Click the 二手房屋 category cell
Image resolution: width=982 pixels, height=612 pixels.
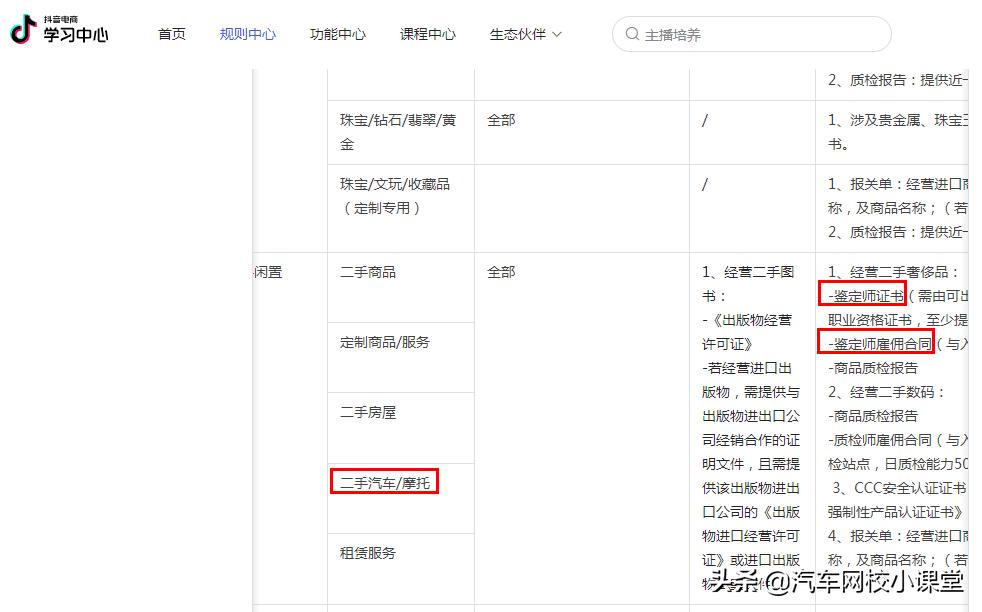pyautogui.click(x=367, y=411)
